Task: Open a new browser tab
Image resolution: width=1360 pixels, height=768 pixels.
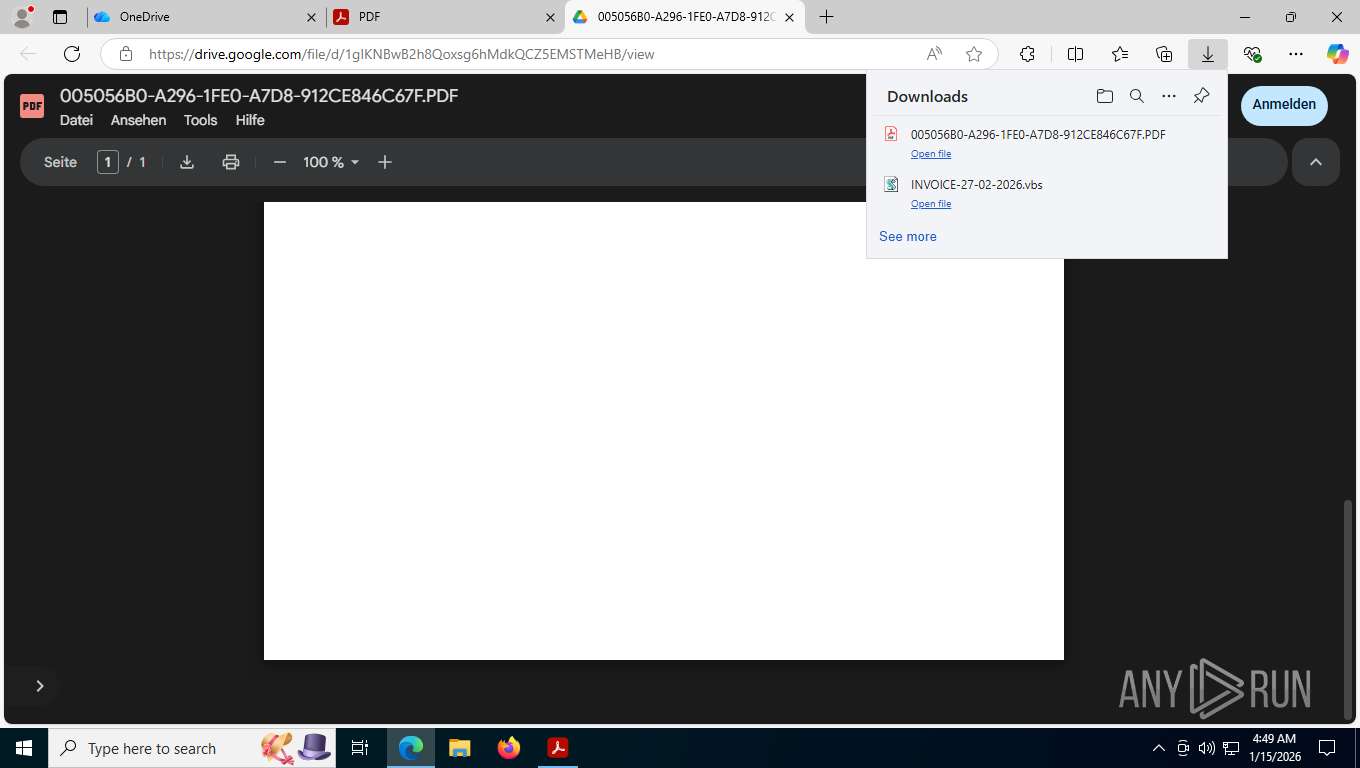Action: [x=826, y=17]
